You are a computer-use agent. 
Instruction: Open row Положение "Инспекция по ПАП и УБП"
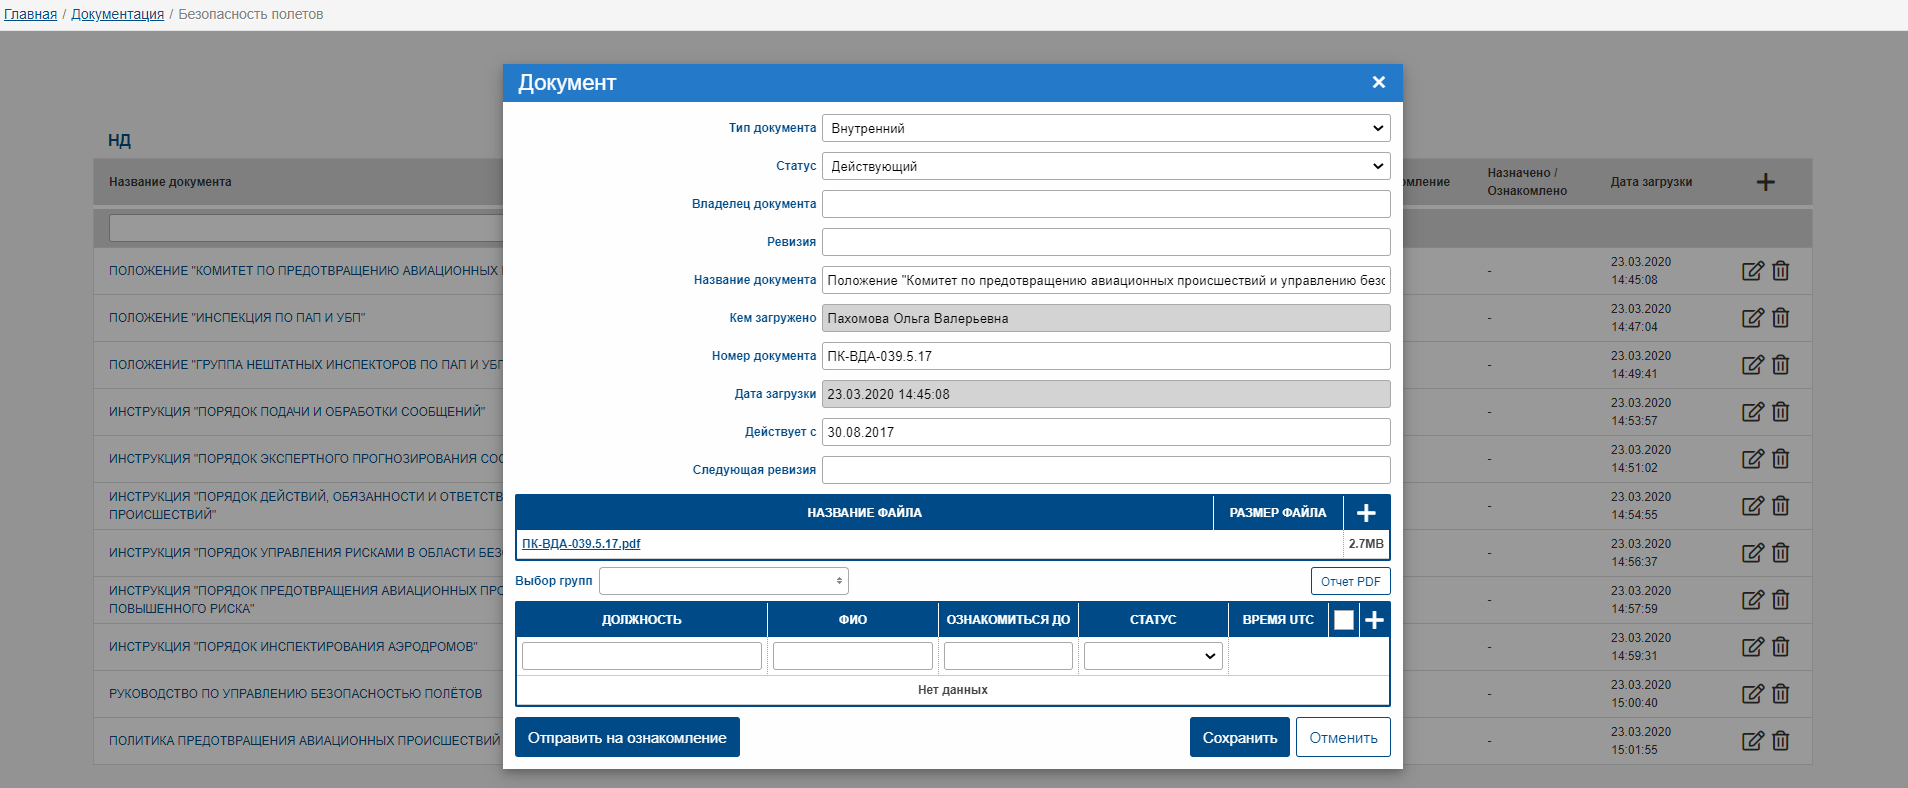click(x=237, y=318)
